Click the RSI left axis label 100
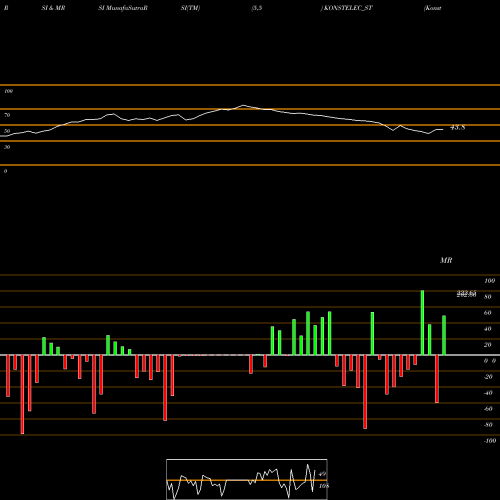Viewport: 500px width, 500px height. tap(8, 91)
